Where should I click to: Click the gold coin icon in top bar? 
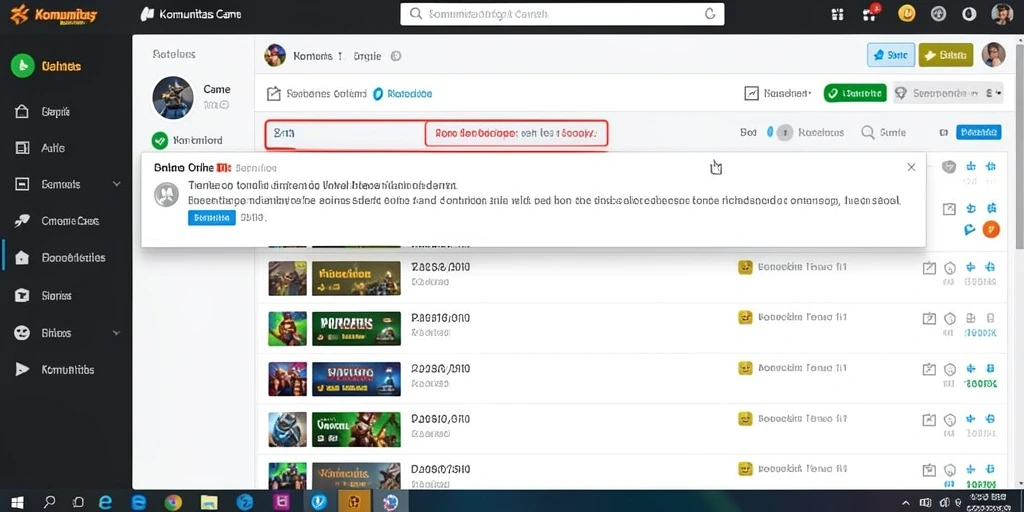click(906, 14)
